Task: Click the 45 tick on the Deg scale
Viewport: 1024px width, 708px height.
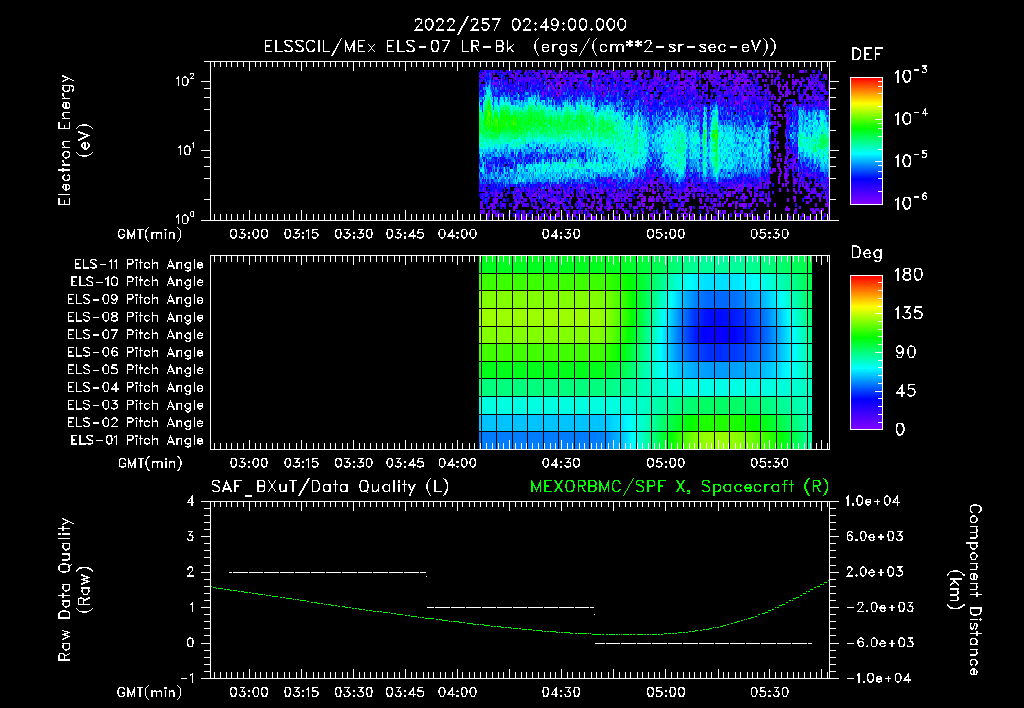Action: click(x=905, y=391)
